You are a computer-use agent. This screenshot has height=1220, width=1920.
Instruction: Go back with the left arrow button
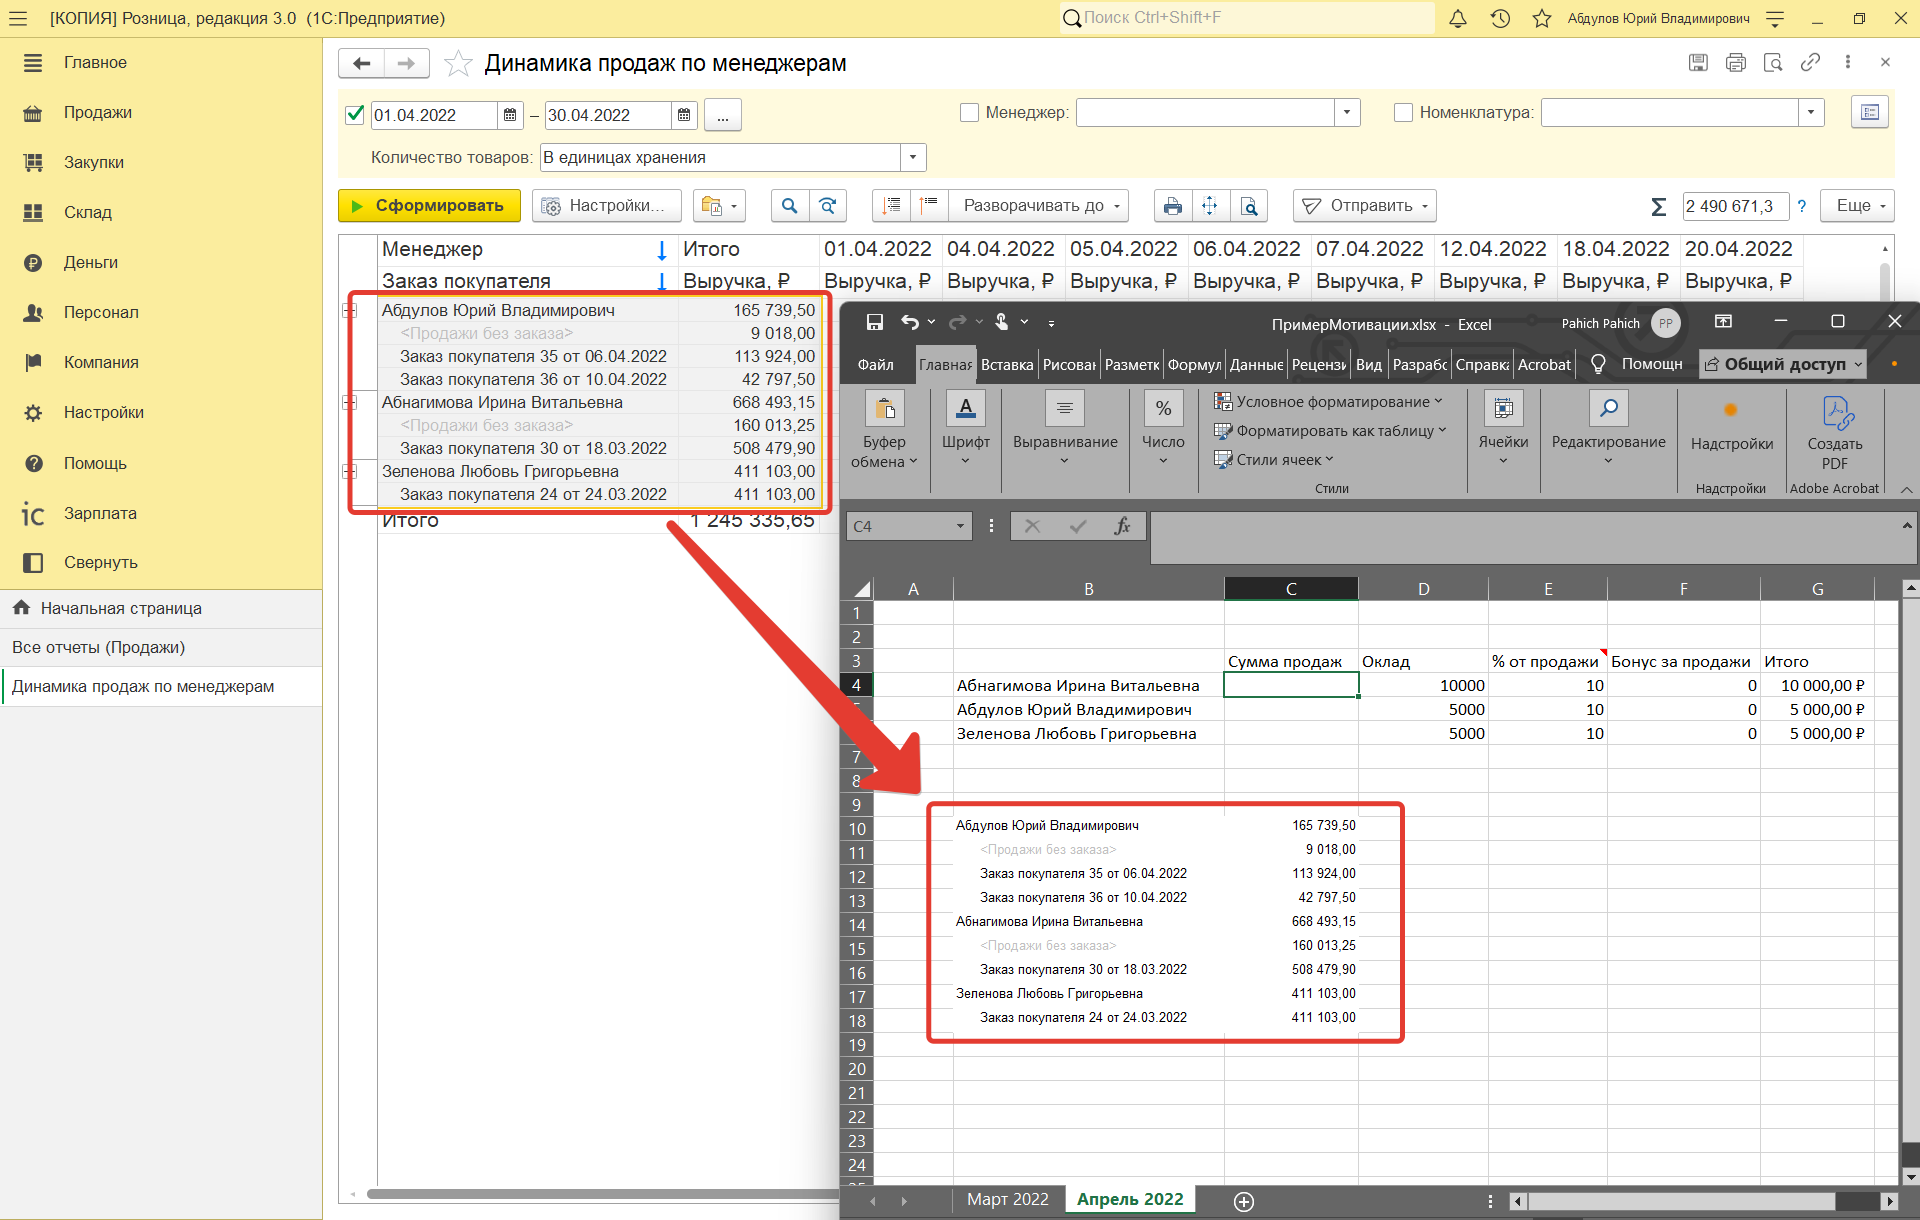pos(361,63)
